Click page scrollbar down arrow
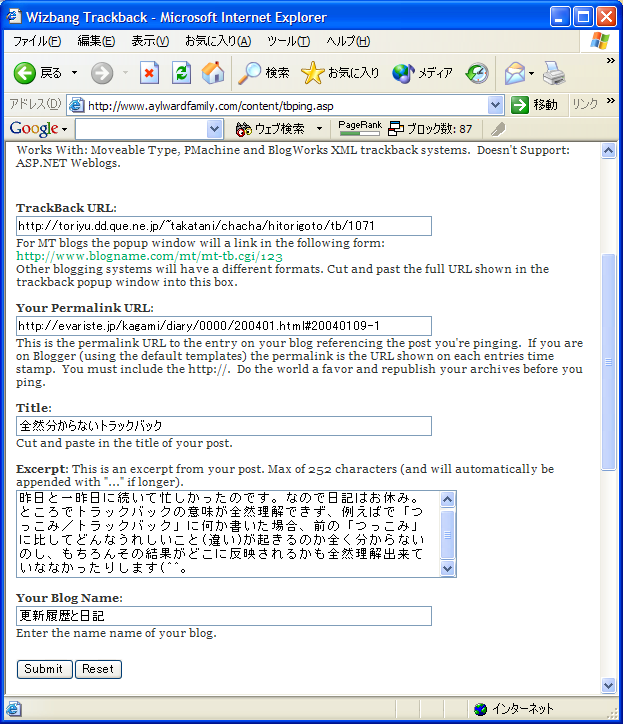This screenshot has width=623, height=724. [x=609, y=686]
